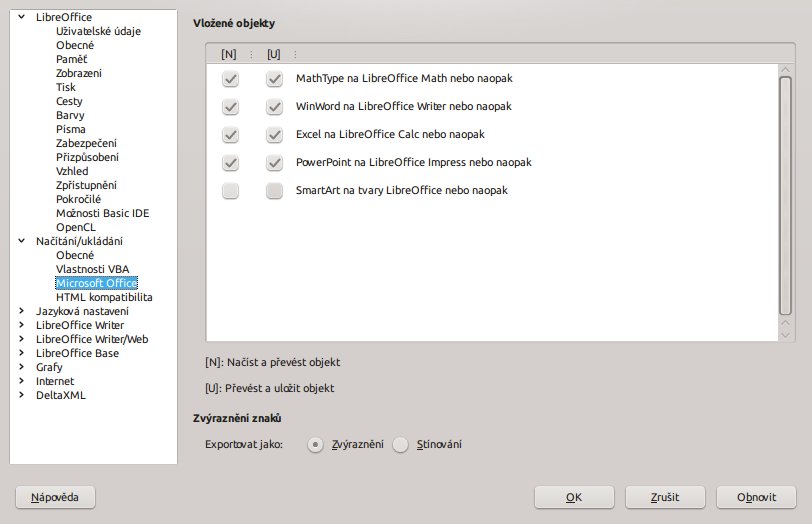Select the SmartArt conversion row text
Screen dimensions: 812x524
click(x=401, y=190)
